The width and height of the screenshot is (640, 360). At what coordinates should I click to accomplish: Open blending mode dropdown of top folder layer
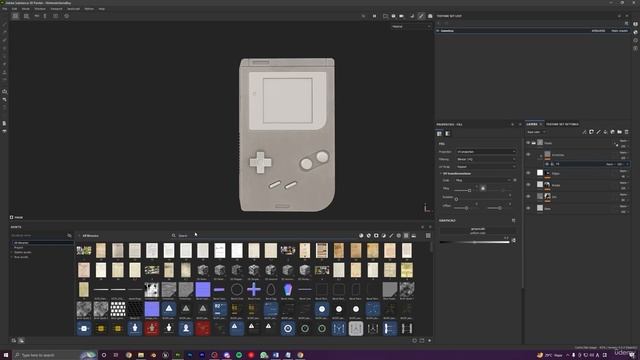point(624,141)
